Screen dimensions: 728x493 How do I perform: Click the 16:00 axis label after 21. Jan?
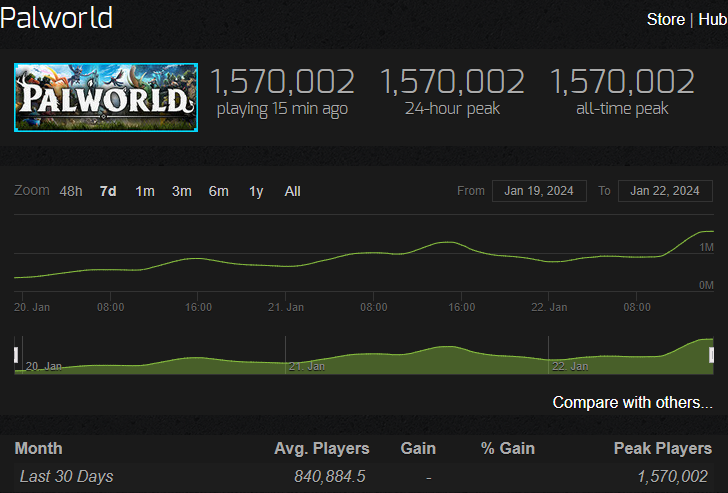462,307
